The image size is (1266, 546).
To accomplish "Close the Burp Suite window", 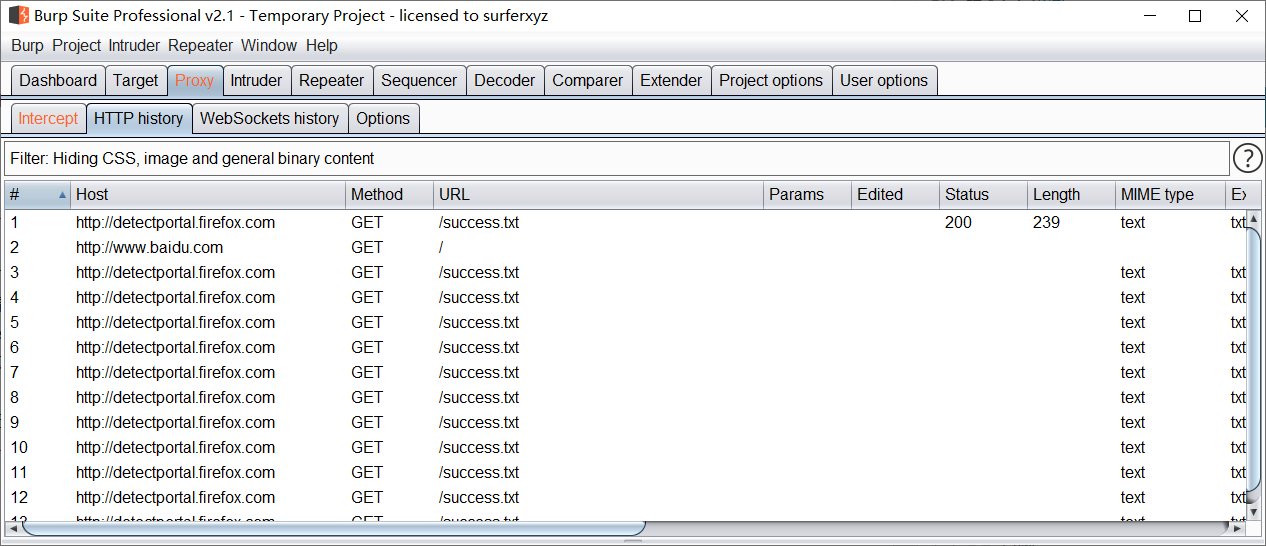I will click(x=1241, y=16).
